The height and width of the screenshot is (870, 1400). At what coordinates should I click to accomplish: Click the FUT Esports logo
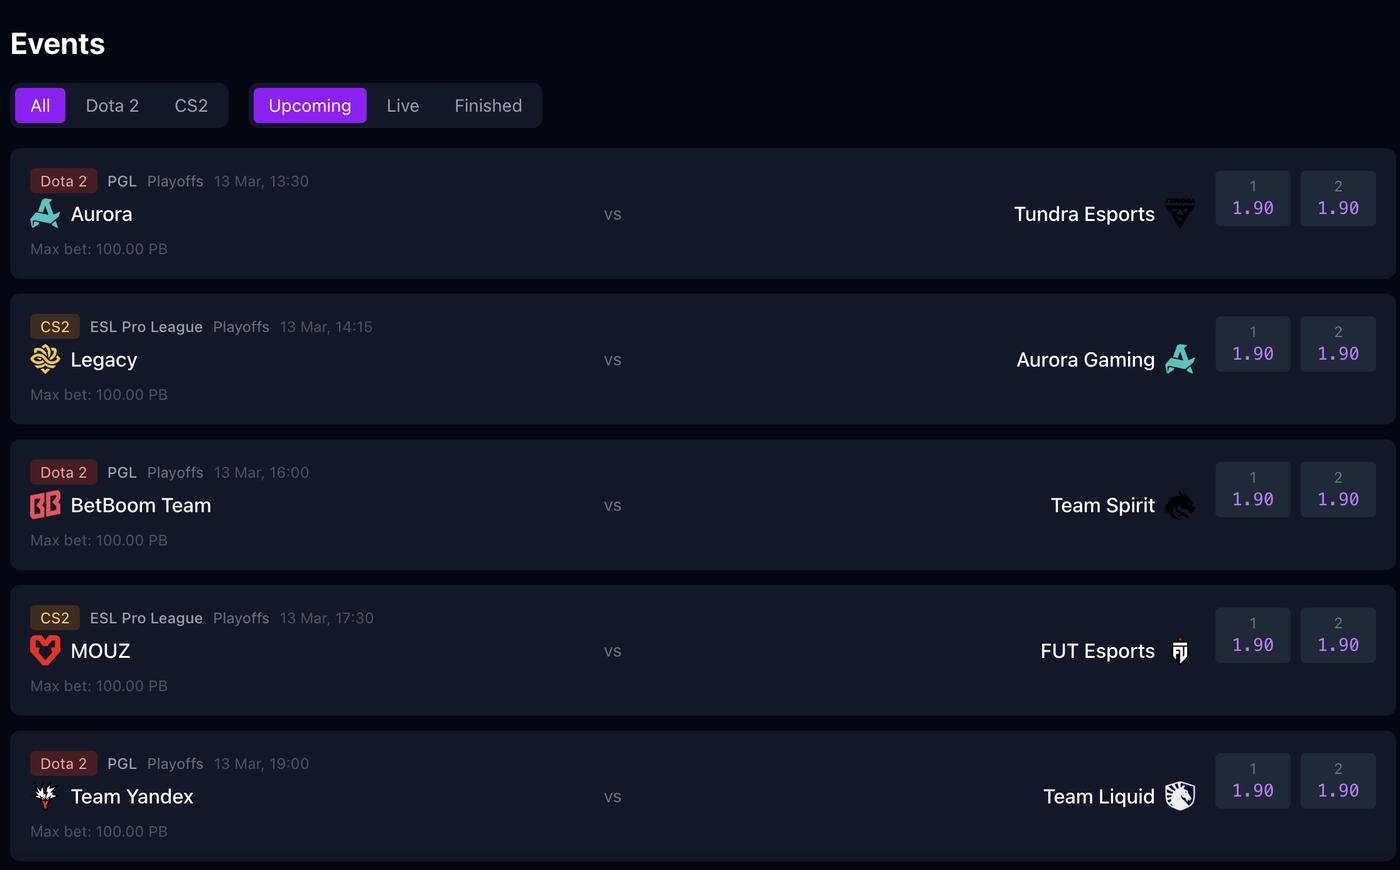pos(1180,651)
